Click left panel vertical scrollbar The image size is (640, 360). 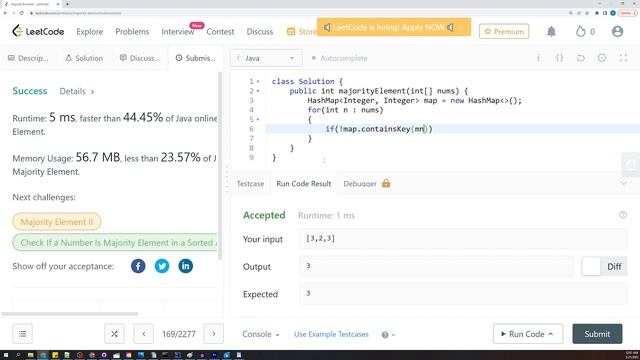(x=220, y=165)
